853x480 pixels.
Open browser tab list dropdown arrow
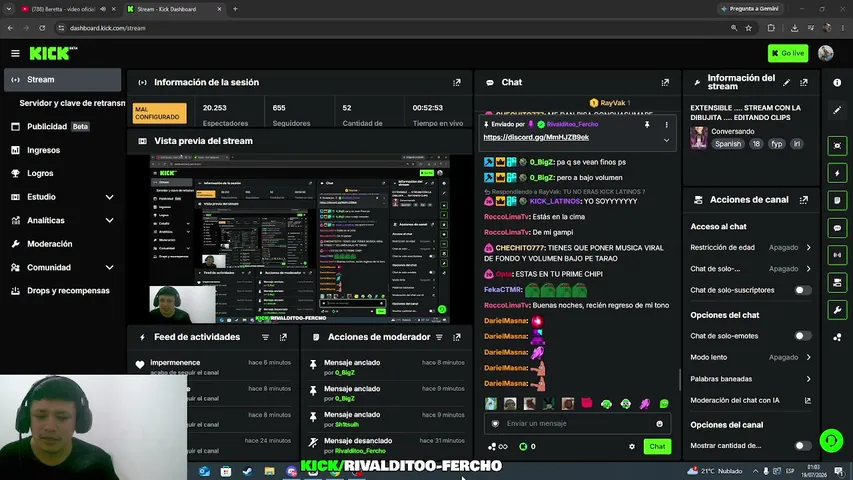tap(9, 9)
